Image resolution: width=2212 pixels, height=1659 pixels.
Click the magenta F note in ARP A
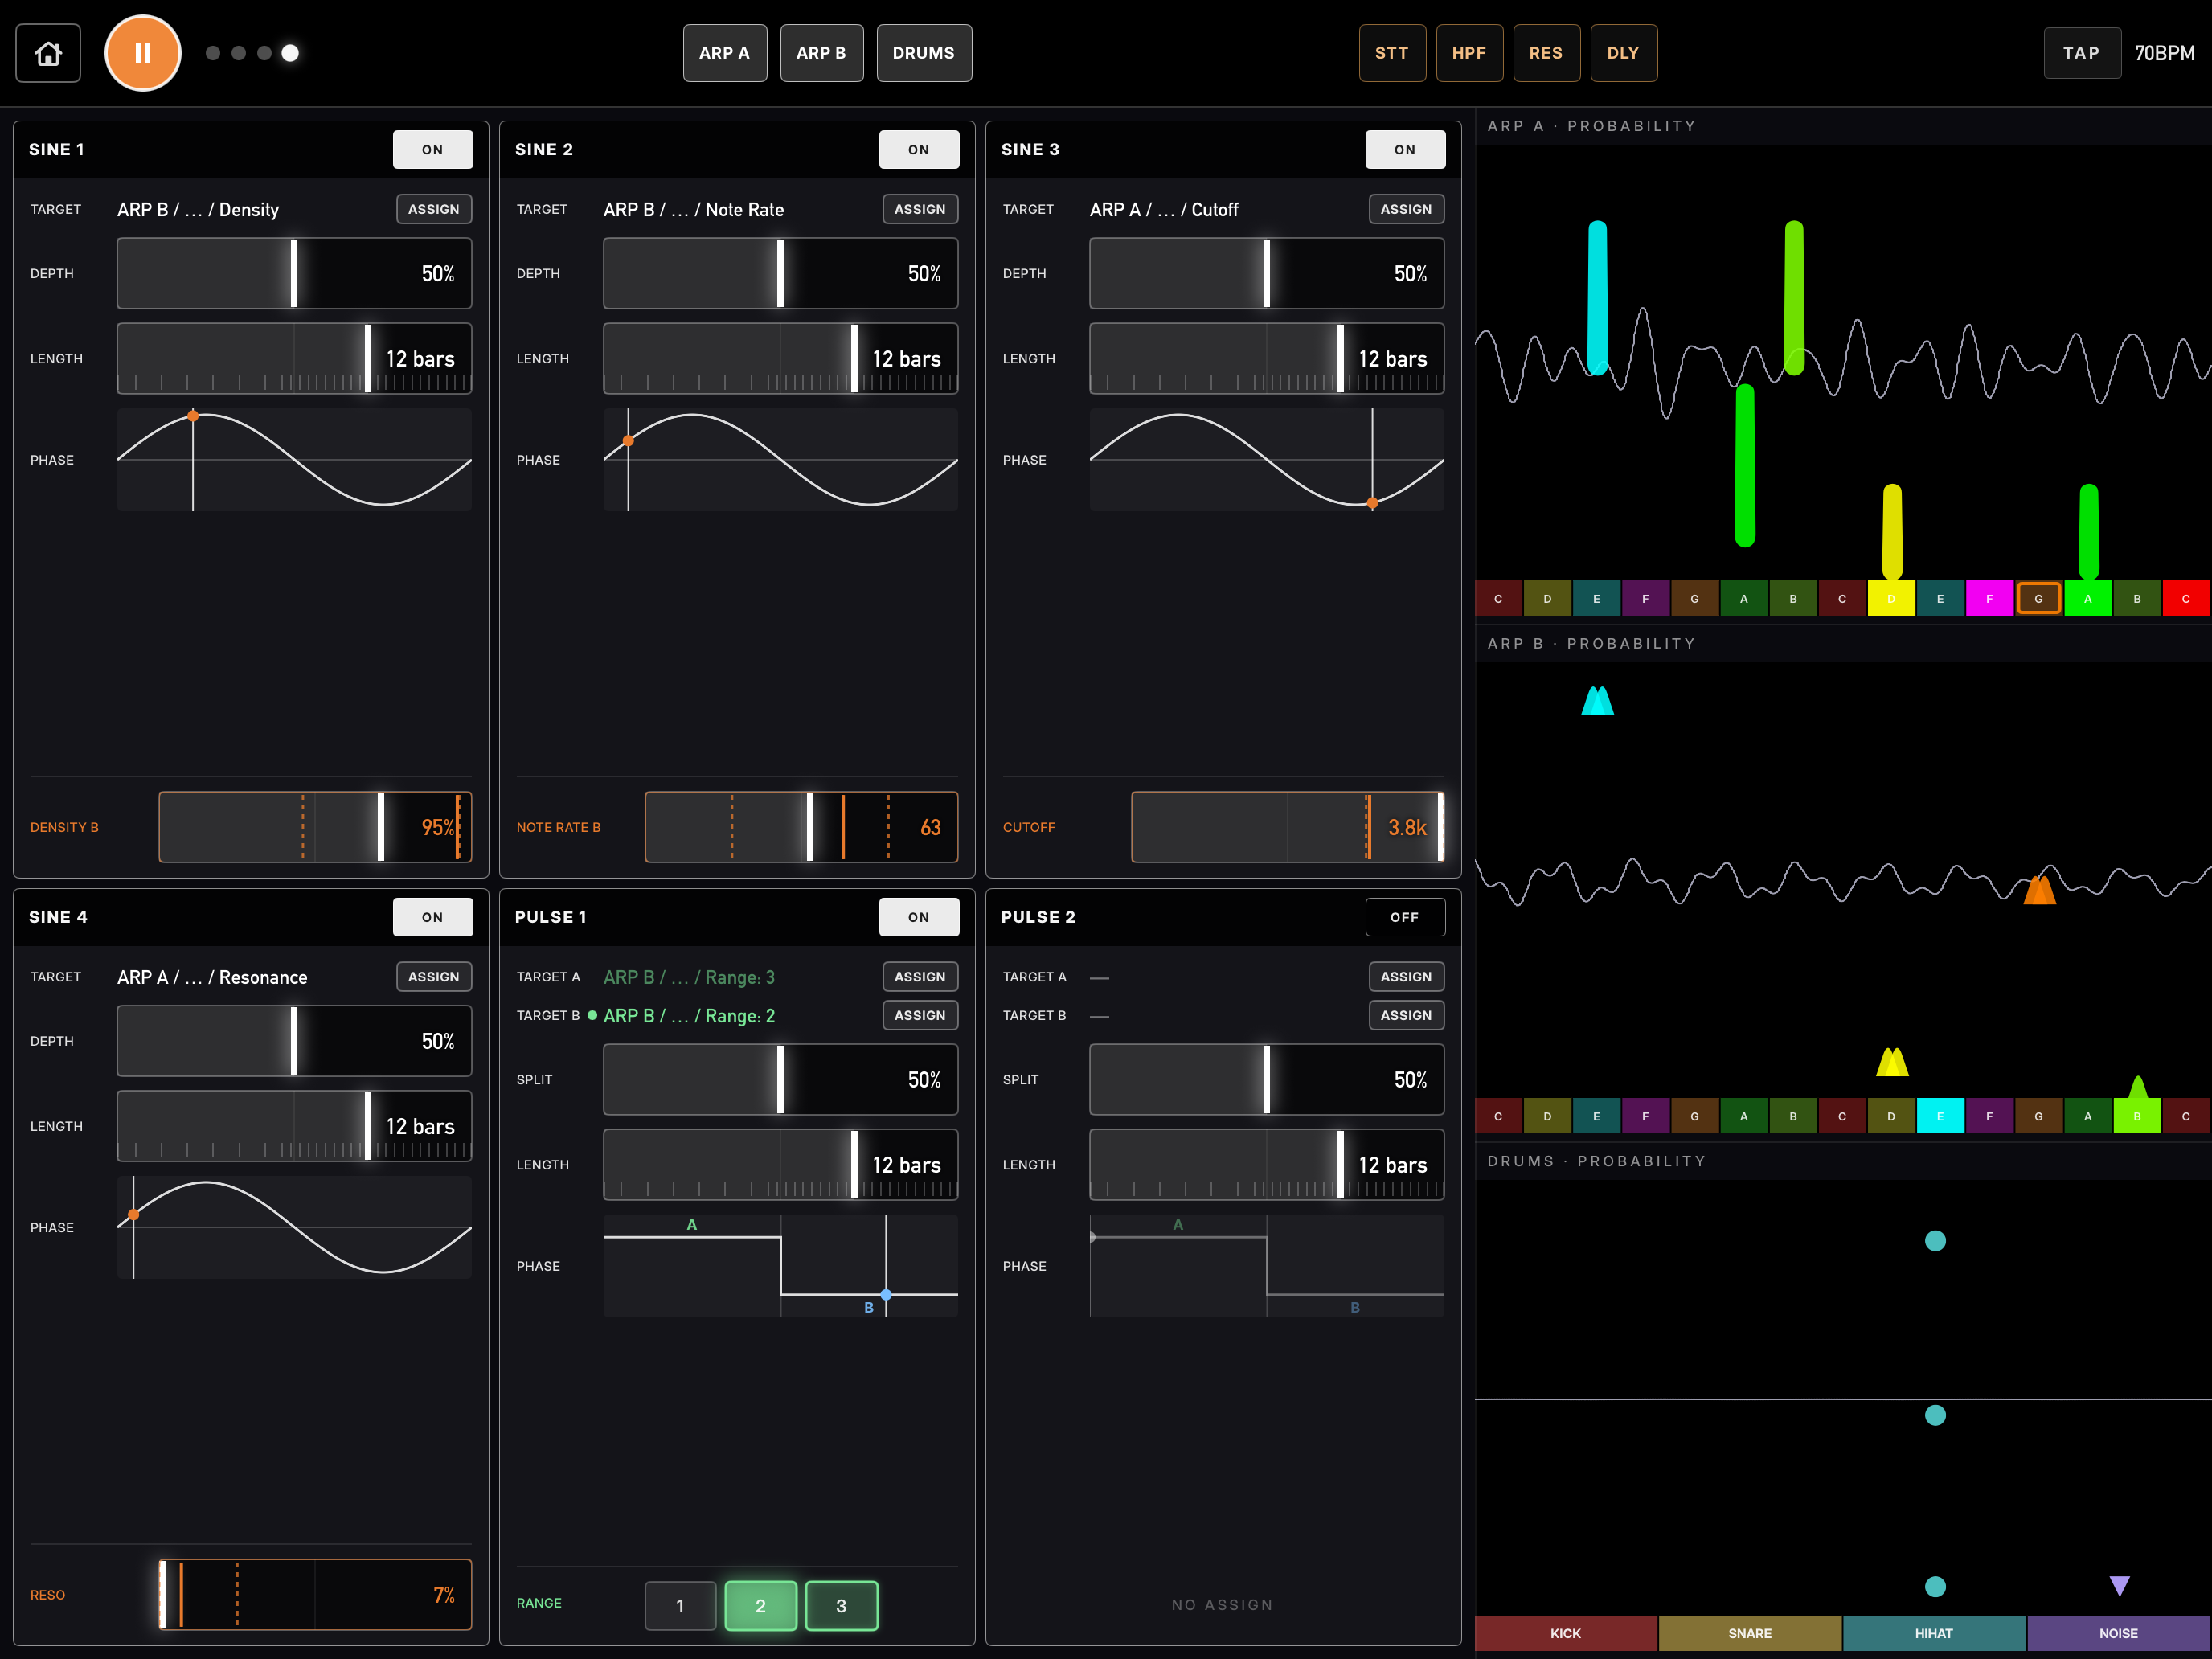click(1989, 599)
